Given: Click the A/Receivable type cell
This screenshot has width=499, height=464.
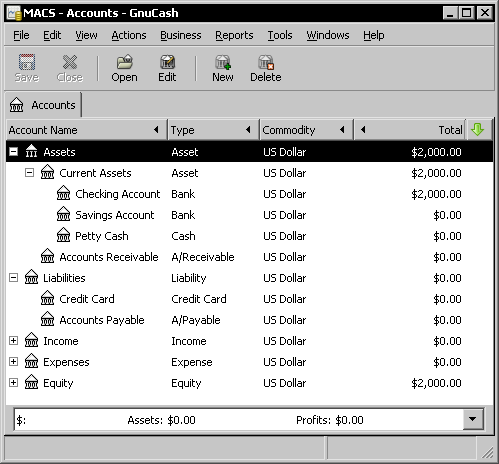Looking at the screenshot, I should 203,257.
